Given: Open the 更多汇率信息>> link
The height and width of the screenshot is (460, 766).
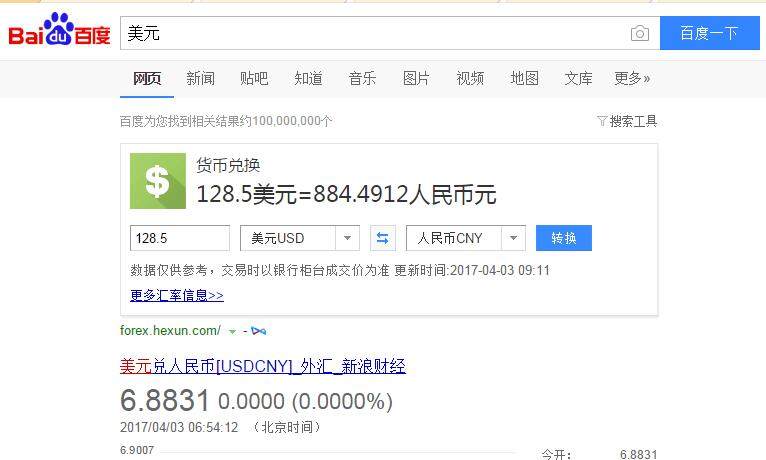Looking at the screenshot, I should pos(177,295).
